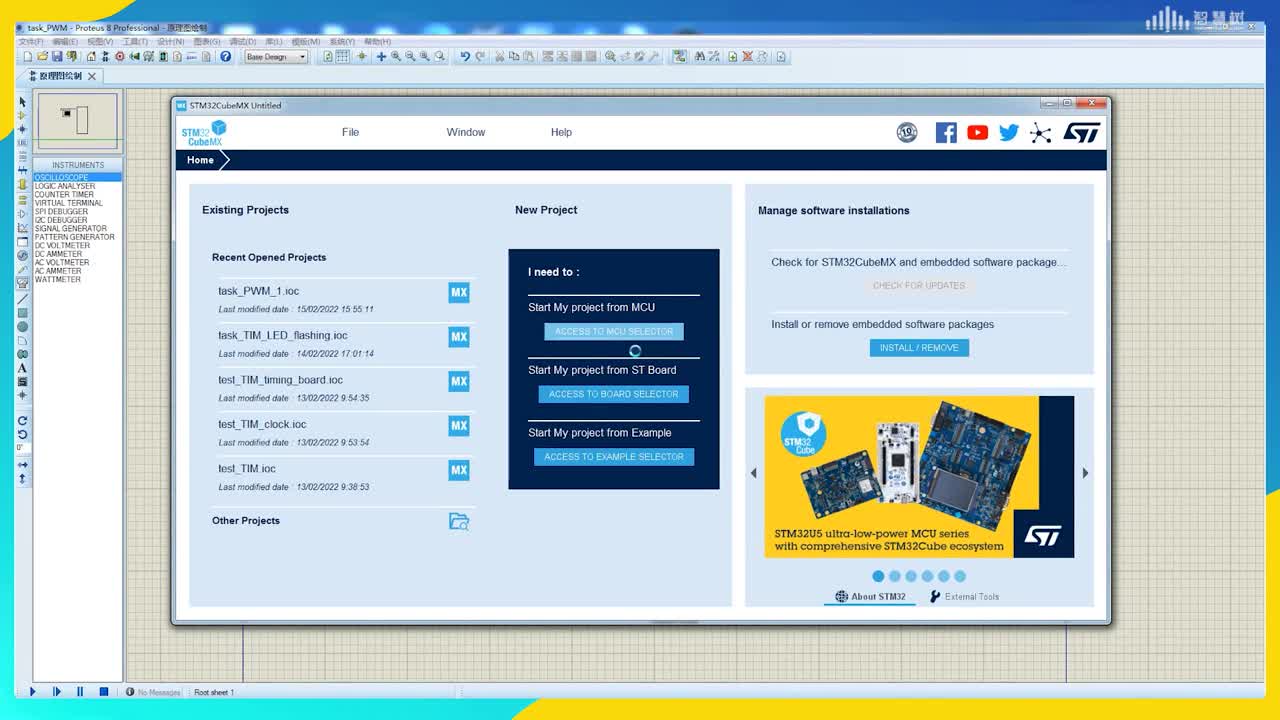The width and height of the screenshot is (1280, 720).
Task: Click MX icon beside task_PWM_1.ioc
Action: 459,292
